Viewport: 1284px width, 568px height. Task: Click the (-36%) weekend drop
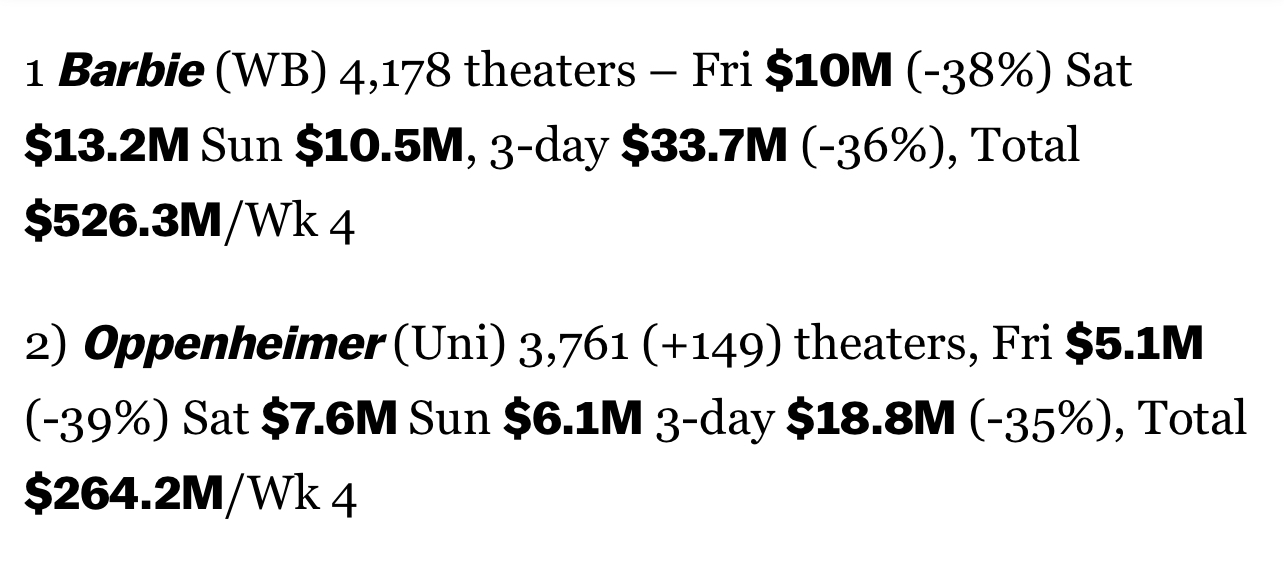pyautogui.click(x=877, y=147)
